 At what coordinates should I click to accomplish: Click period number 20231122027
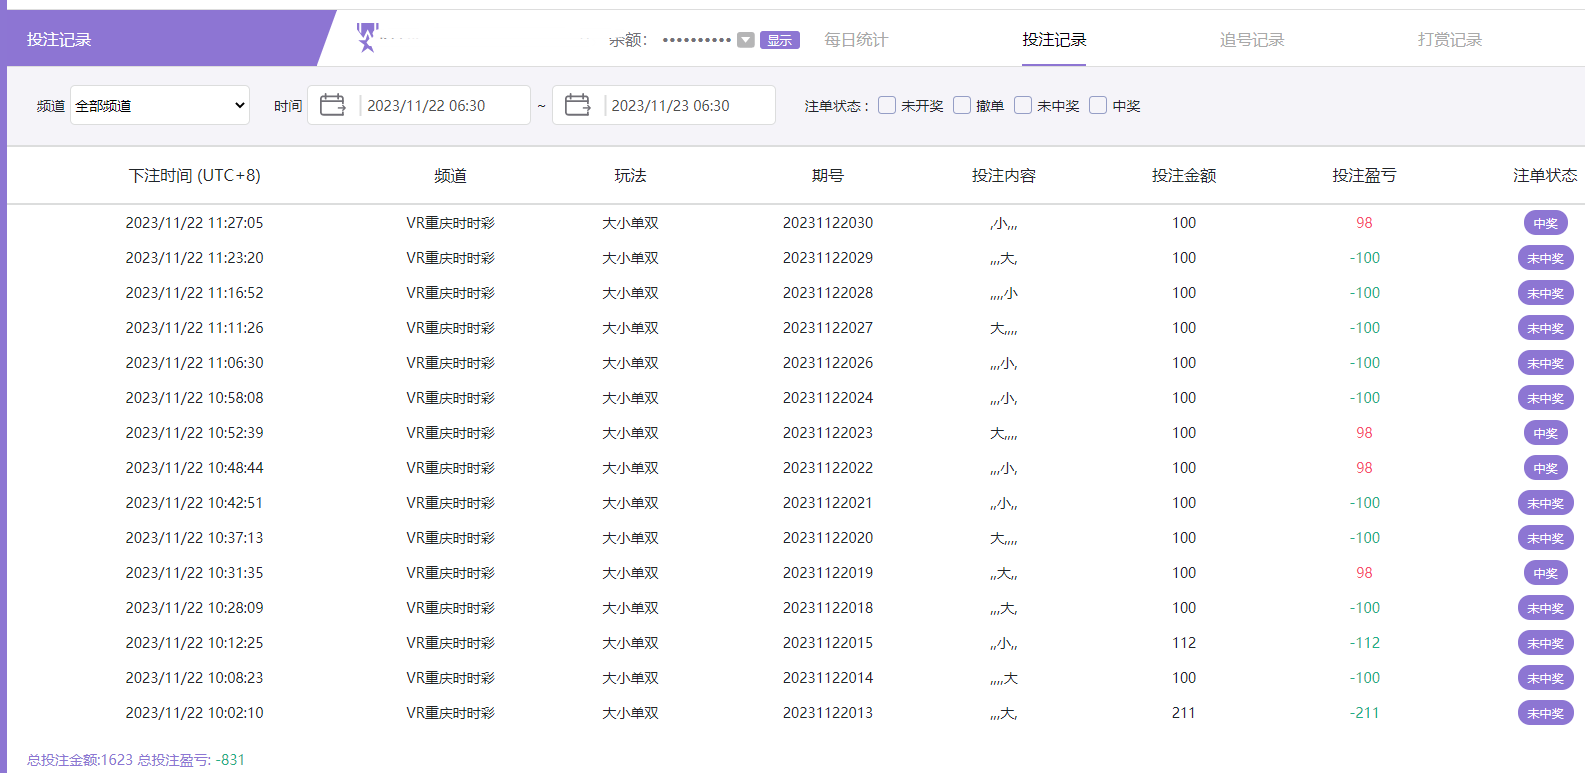coord(828,328)
